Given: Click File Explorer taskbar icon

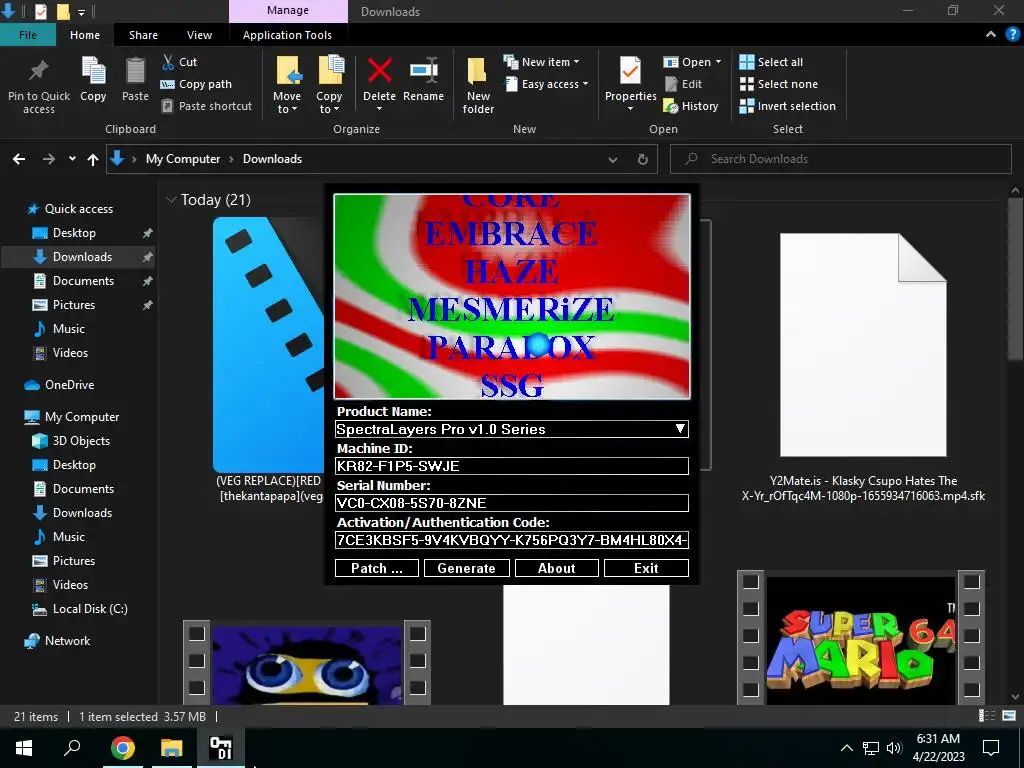Looking at the screenshot, I should (x=171, y=748).
